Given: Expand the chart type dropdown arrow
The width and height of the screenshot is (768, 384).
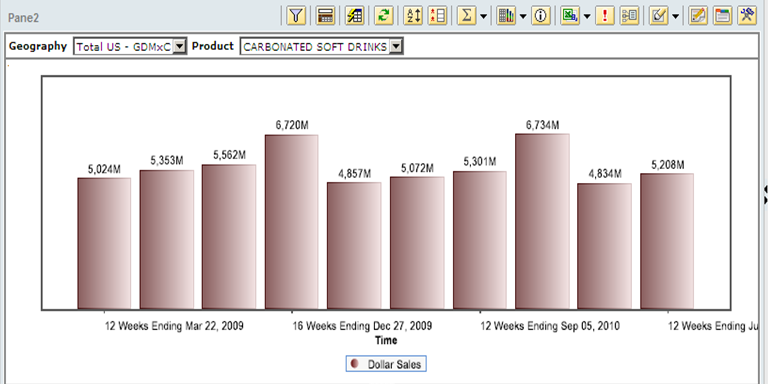Looking at the screenshot, I should click(x=523, y=17).
